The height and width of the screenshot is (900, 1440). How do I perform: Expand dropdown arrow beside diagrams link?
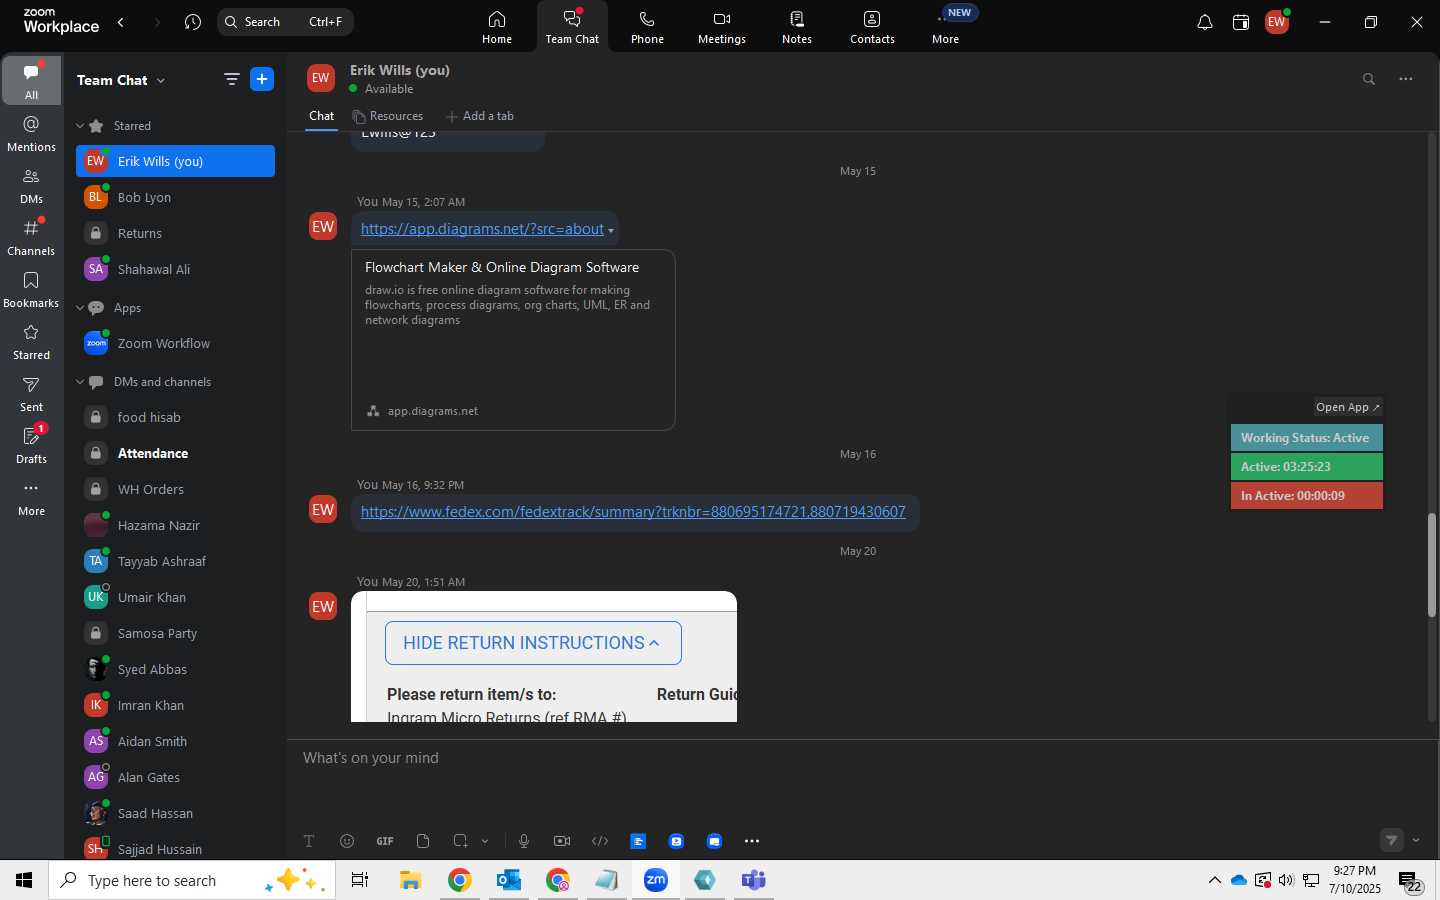pos(611,231)
